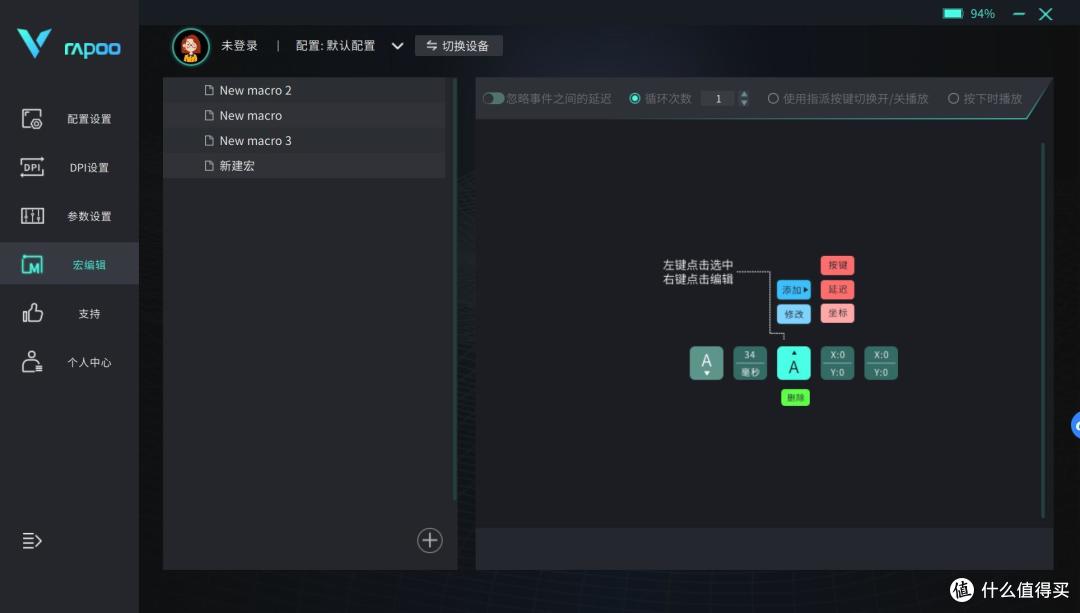This screenshot has width=1080, height=613.
Task: Increase loop count with up arrow
Action: pyautogui.click(x=744, y=94)
